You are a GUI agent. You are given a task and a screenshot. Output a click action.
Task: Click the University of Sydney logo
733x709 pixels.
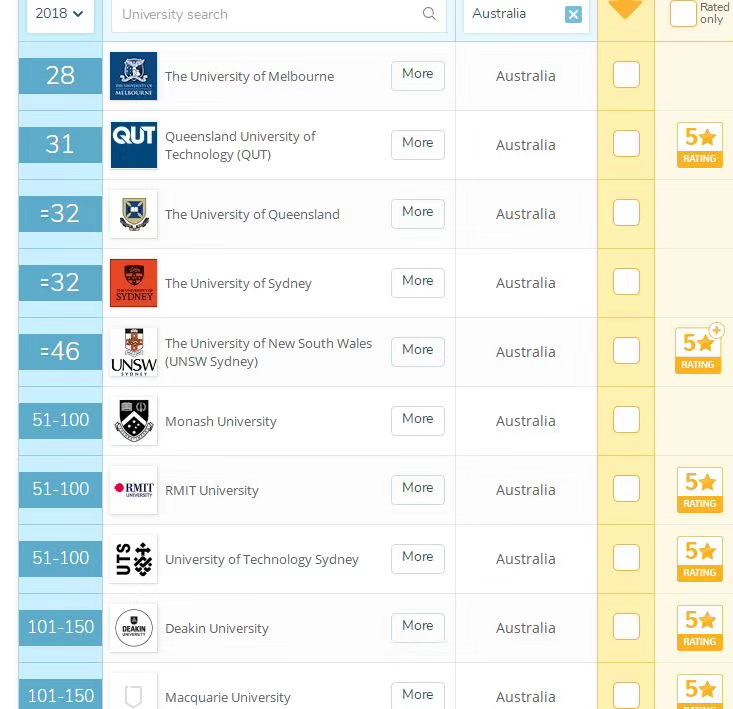[133, 283]
